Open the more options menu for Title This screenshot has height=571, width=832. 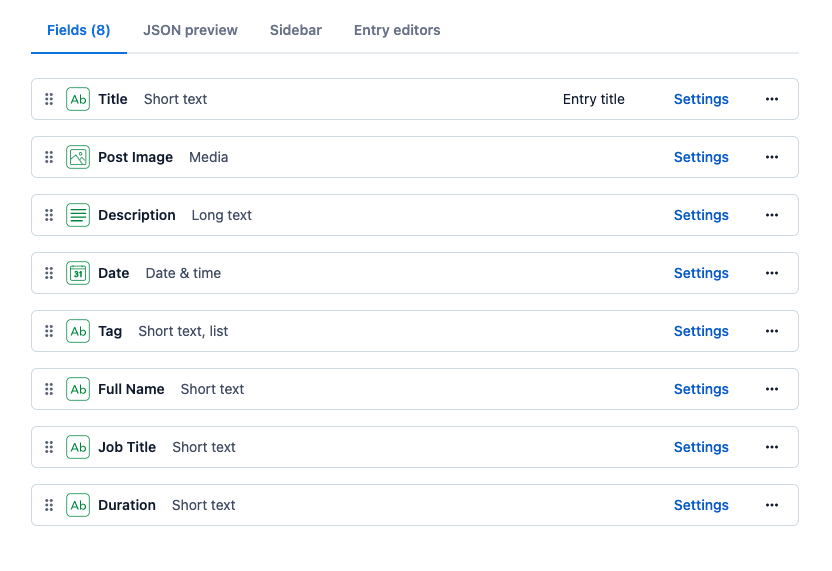click(771, 99)
